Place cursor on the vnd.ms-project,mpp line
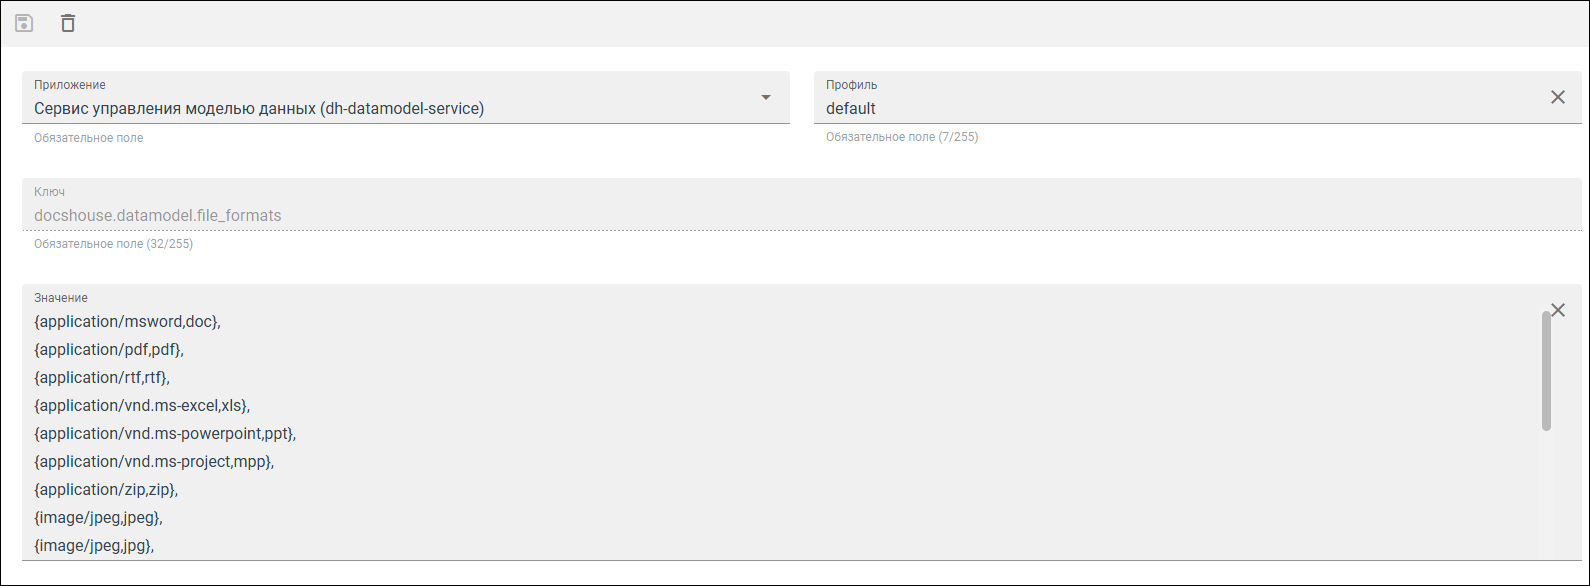 coord(154,461)
